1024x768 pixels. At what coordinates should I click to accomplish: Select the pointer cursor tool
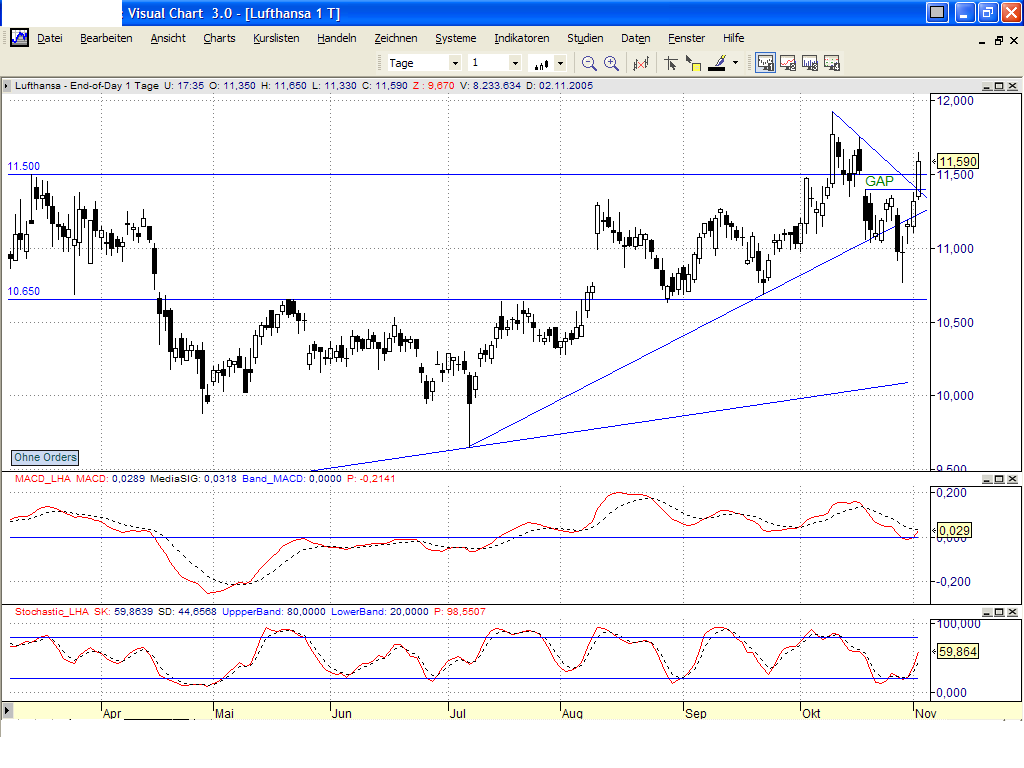tap(671, 62)
